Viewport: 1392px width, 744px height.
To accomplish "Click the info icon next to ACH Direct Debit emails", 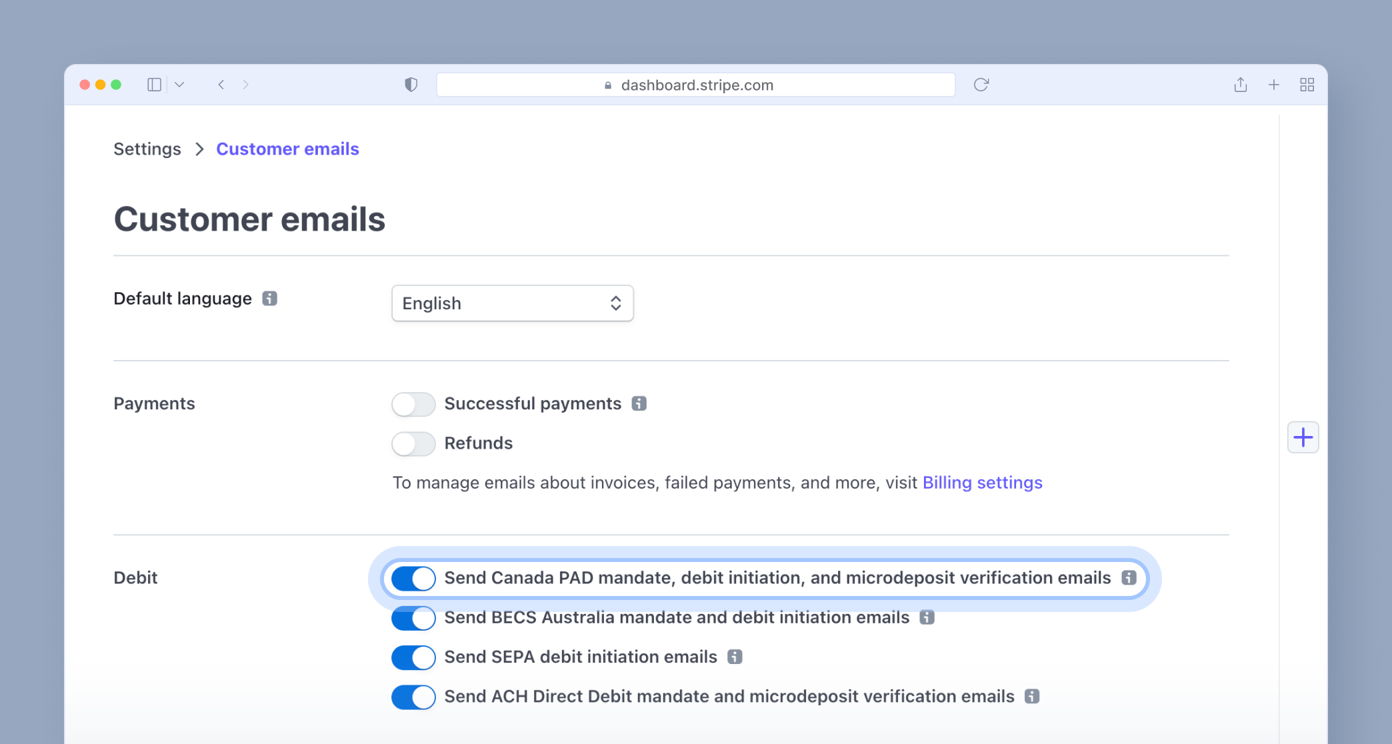I will [x=1031, y=696].
